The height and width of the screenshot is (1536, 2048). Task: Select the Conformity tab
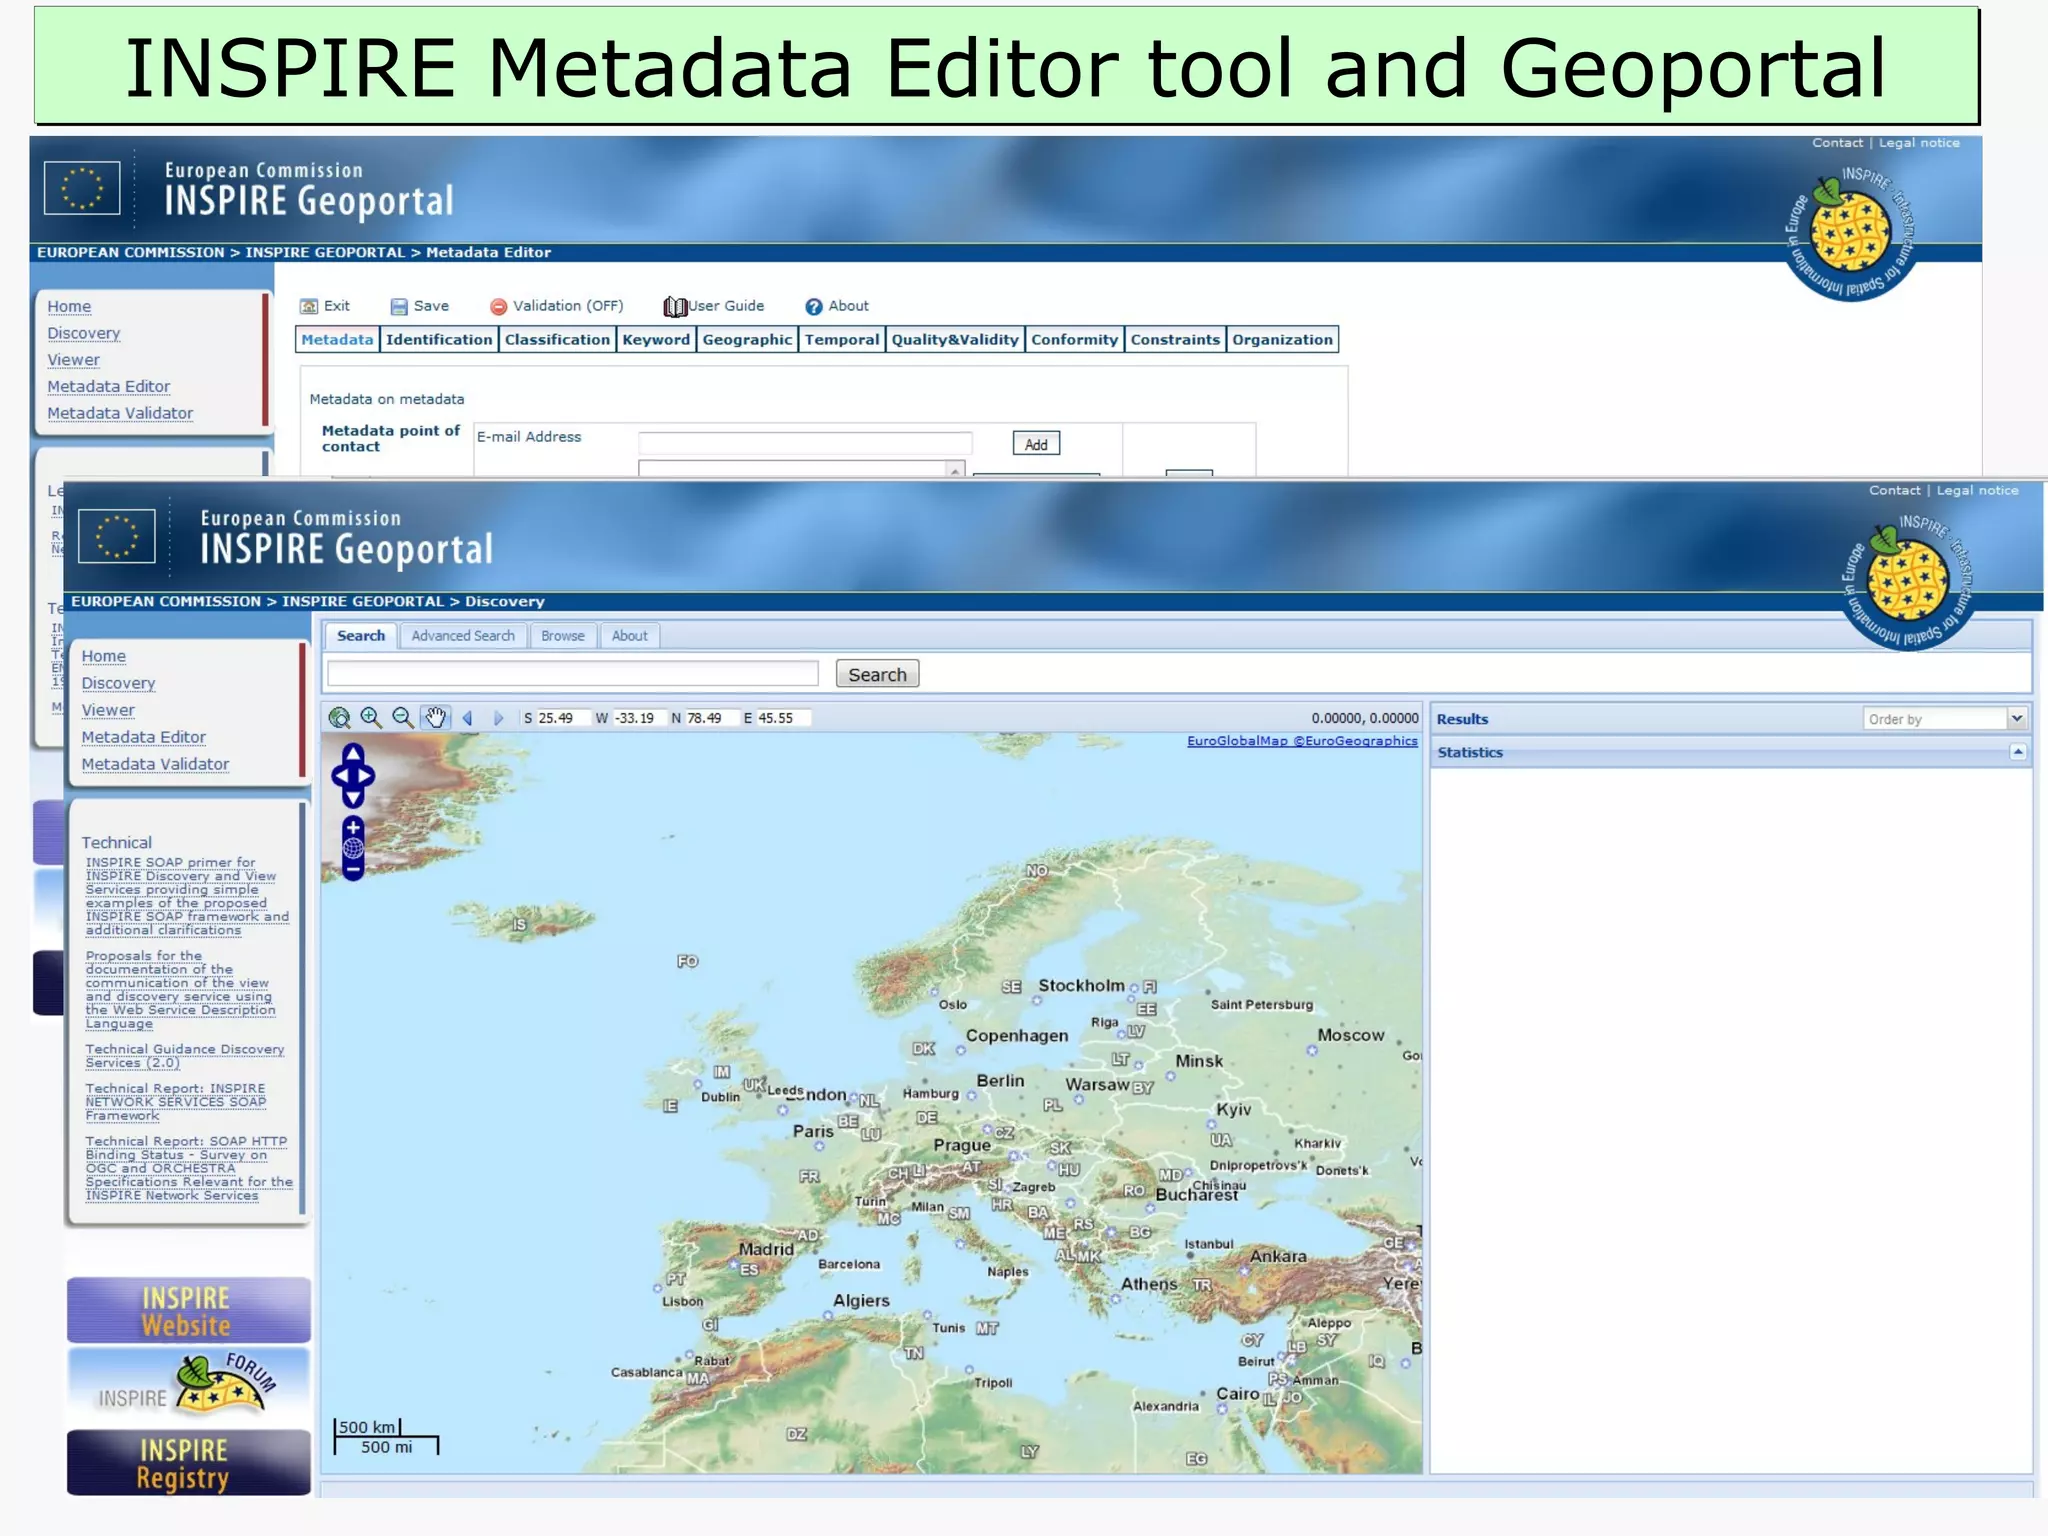pos(1075,340)
